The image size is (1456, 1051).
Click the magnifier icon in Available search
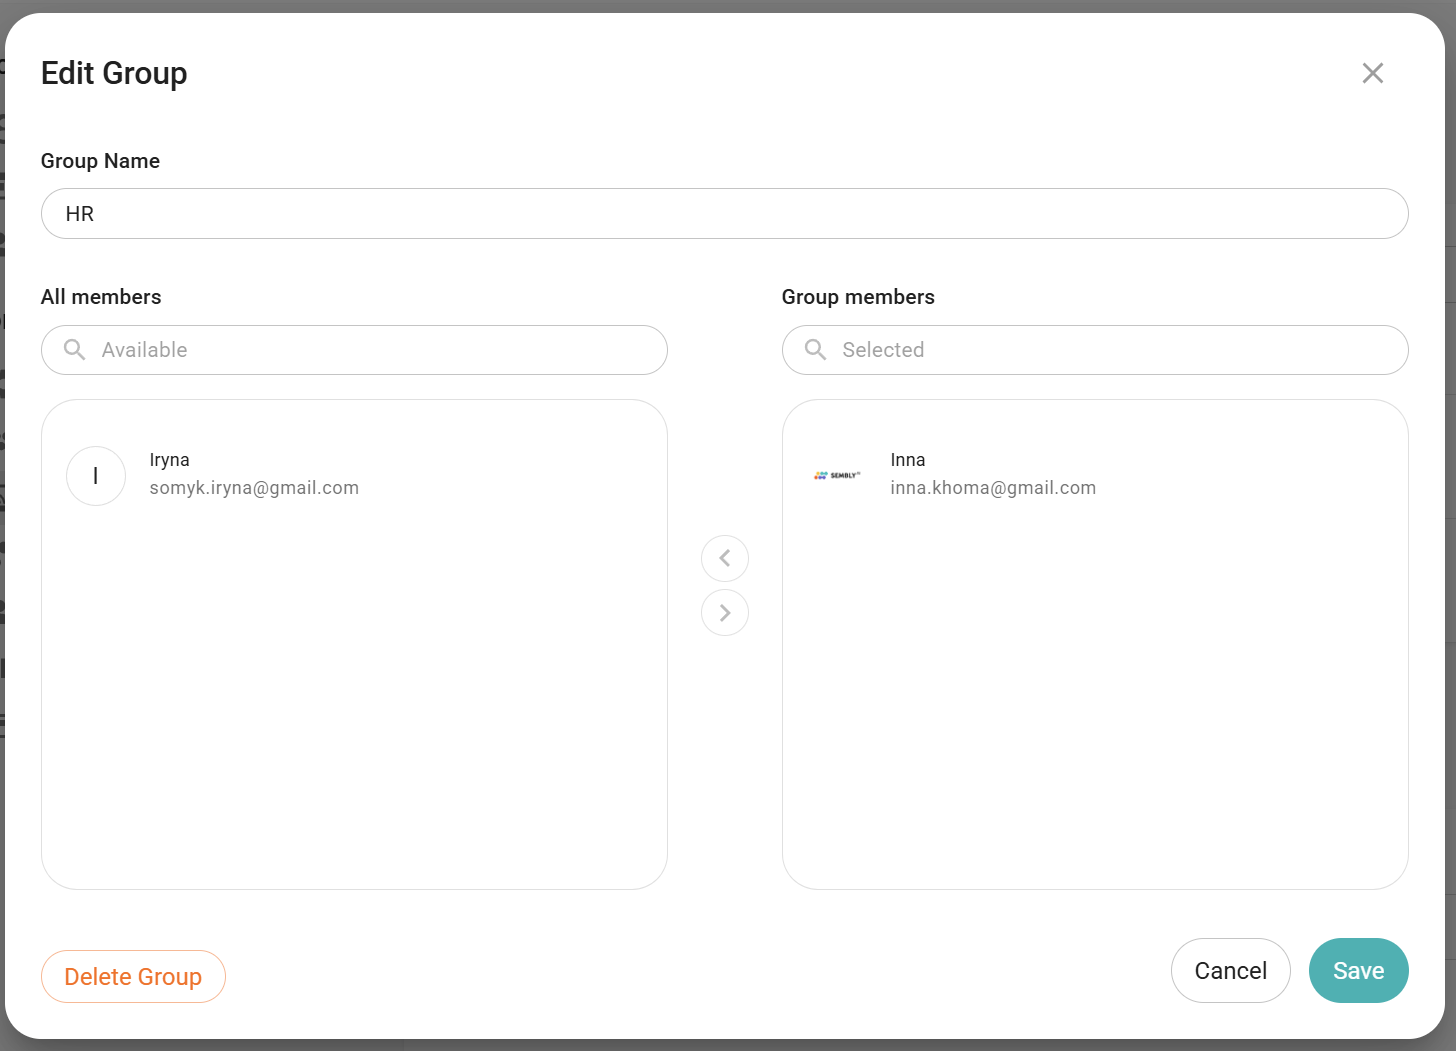point(75,350)
